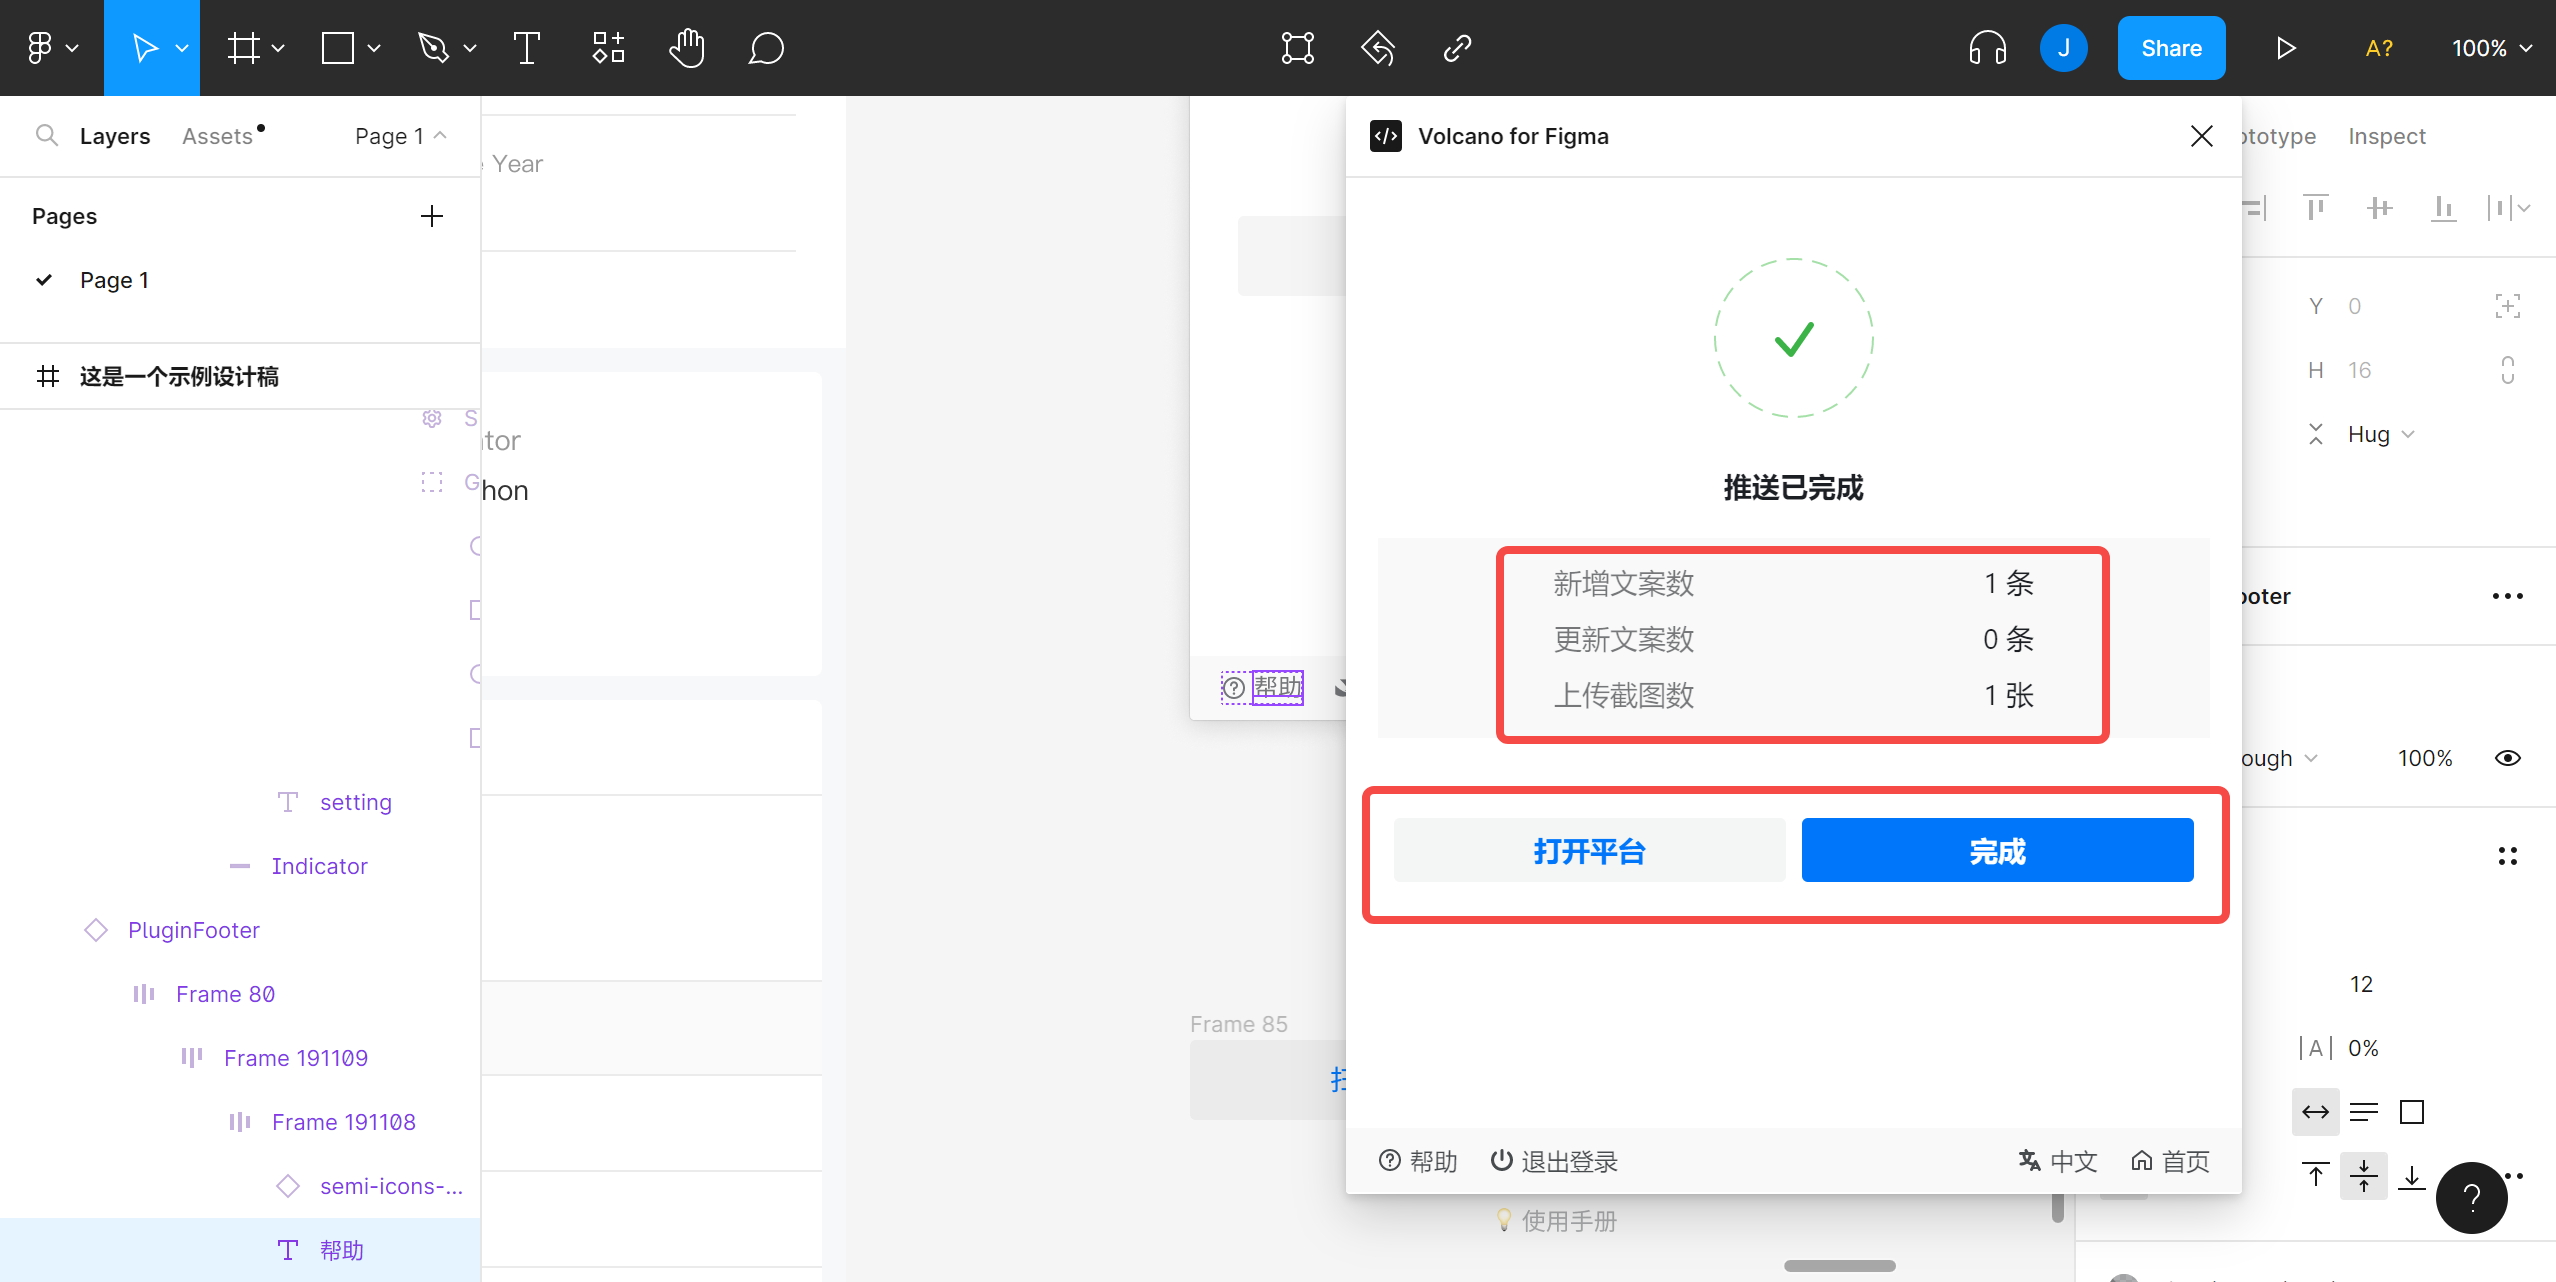Open the 100% zoom dropdown
Screen dimensions: 2556x1282
click(2491, 48)
